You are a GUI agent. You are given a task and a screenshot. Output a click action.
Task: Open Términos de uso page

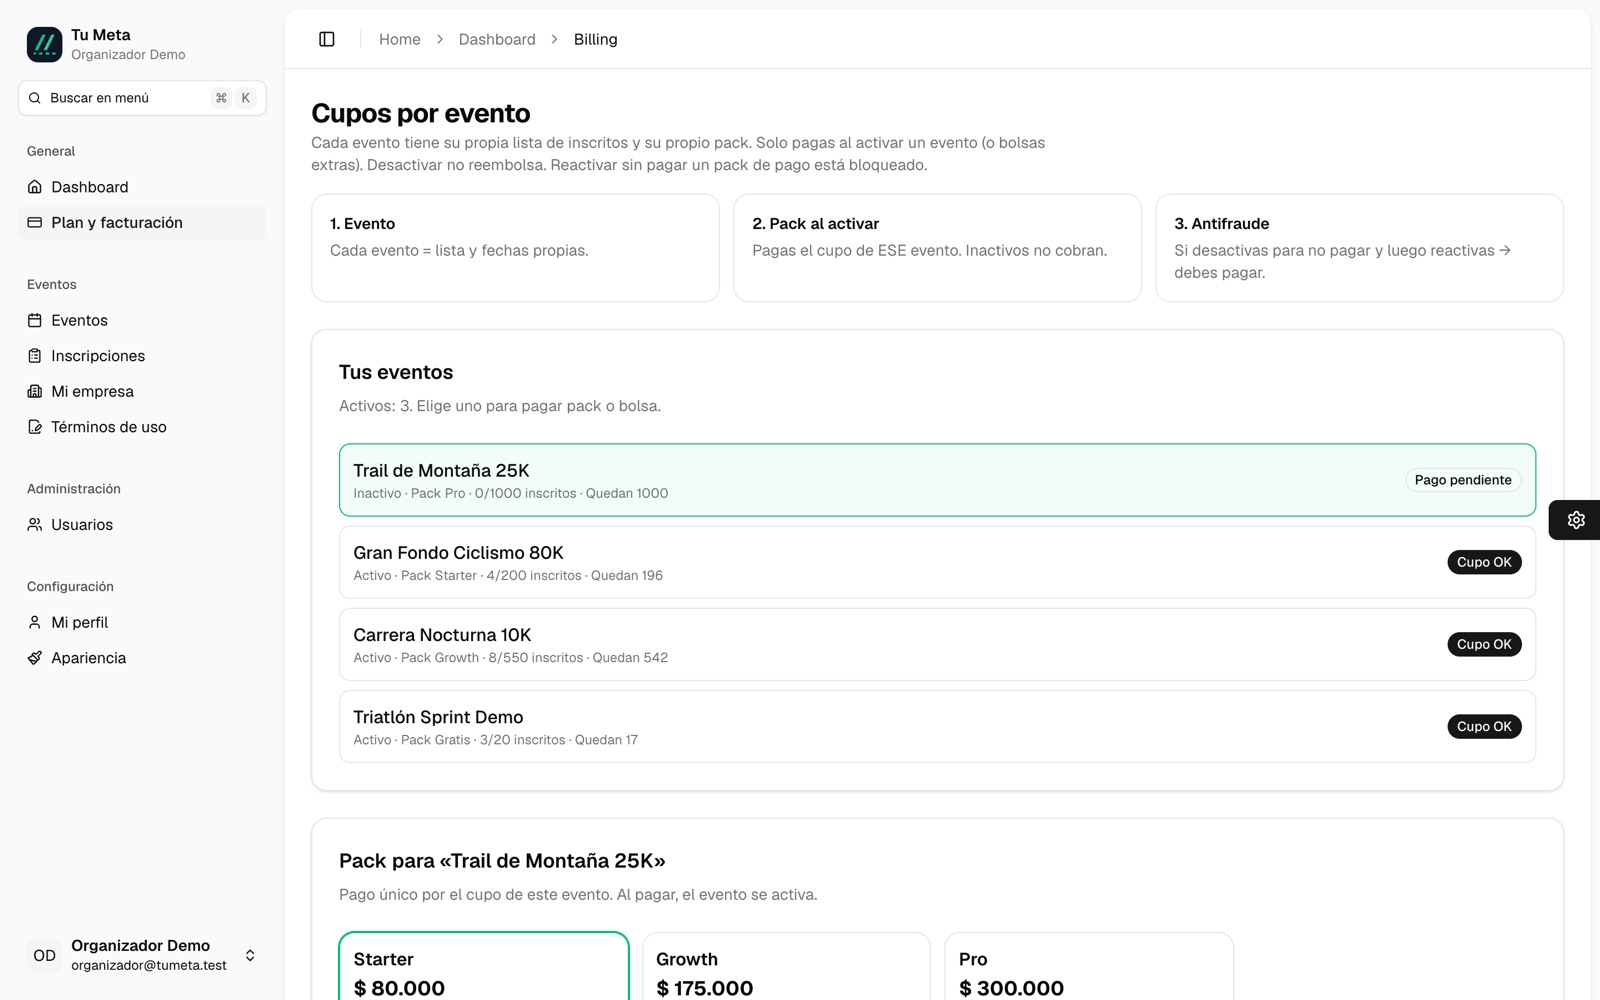click(x=142, y=427)
